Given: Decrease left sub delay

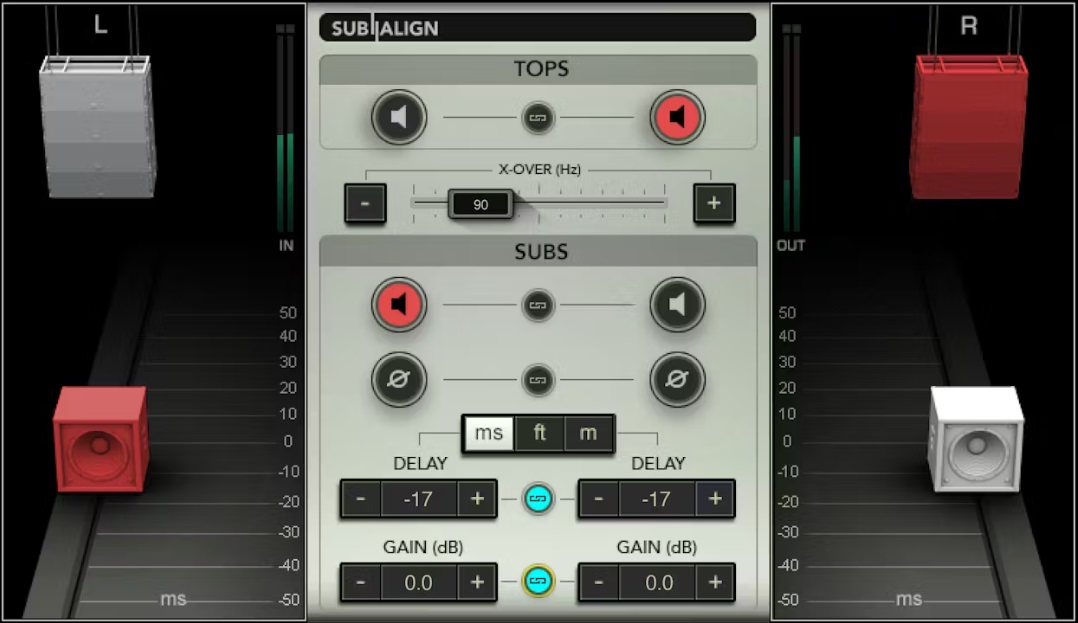Looking at the screenshot, I should click(x=361, y=499).
